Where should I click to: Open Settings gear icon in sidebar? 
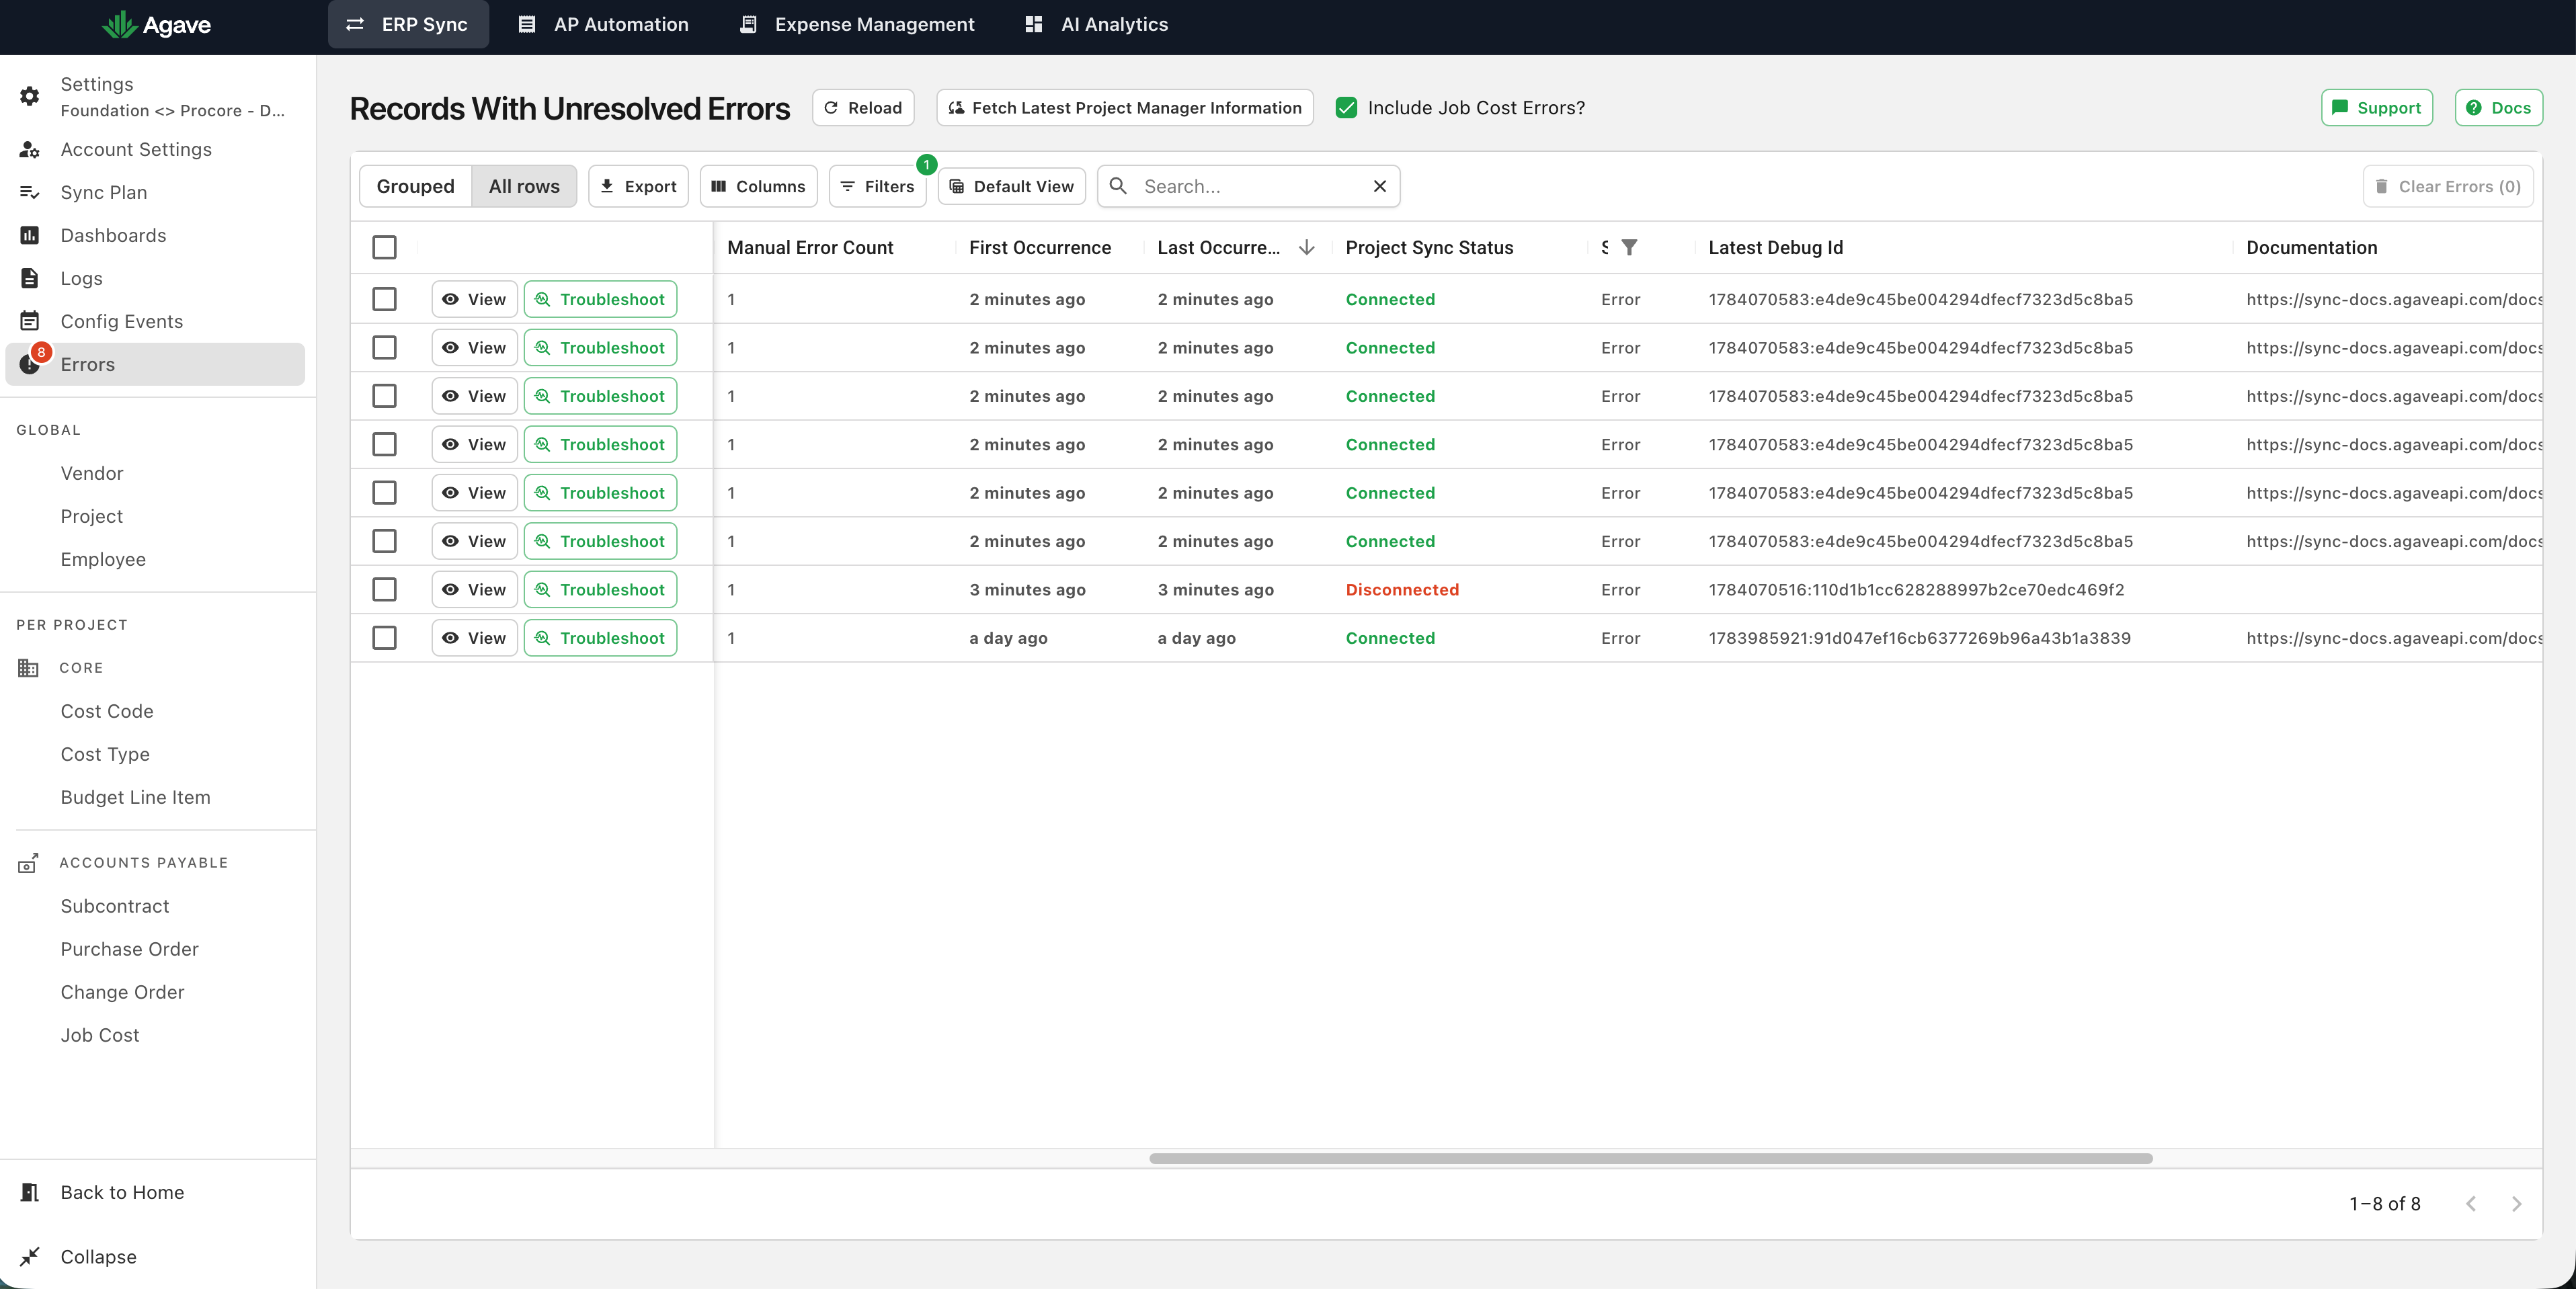[x=30, y=96]
